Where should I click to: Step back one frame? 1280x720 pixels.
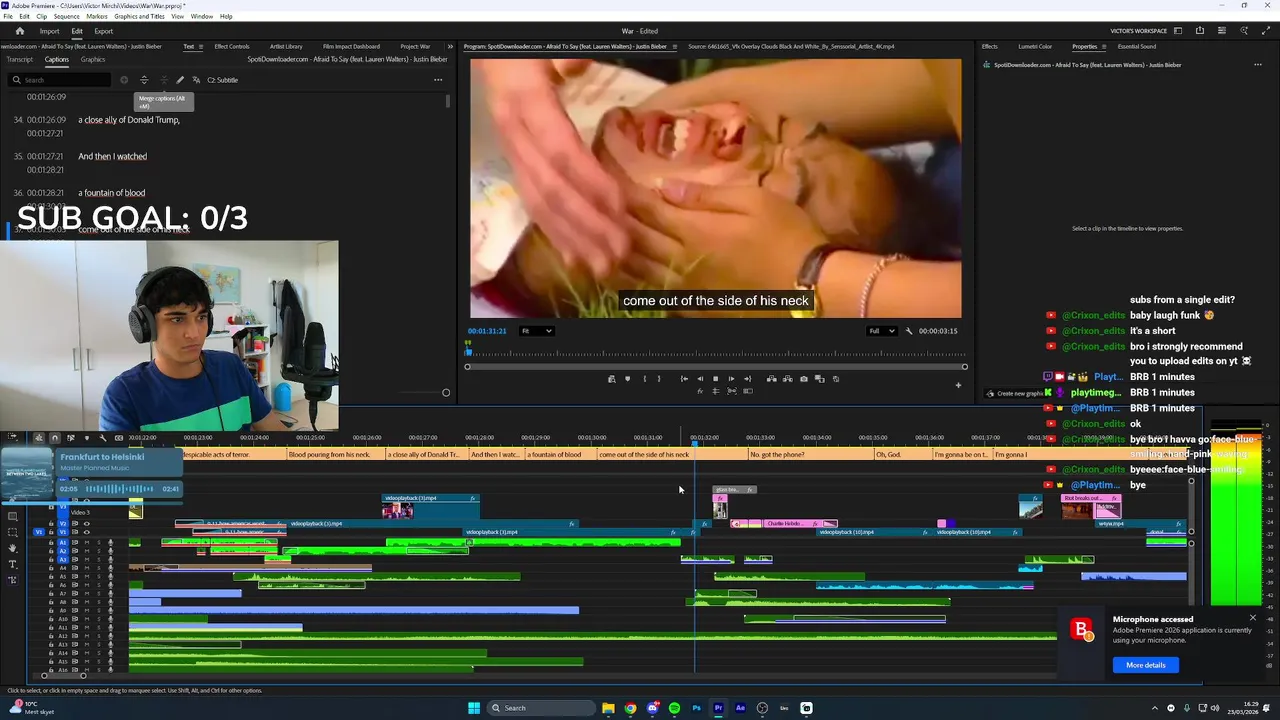[x=700, y=379]
